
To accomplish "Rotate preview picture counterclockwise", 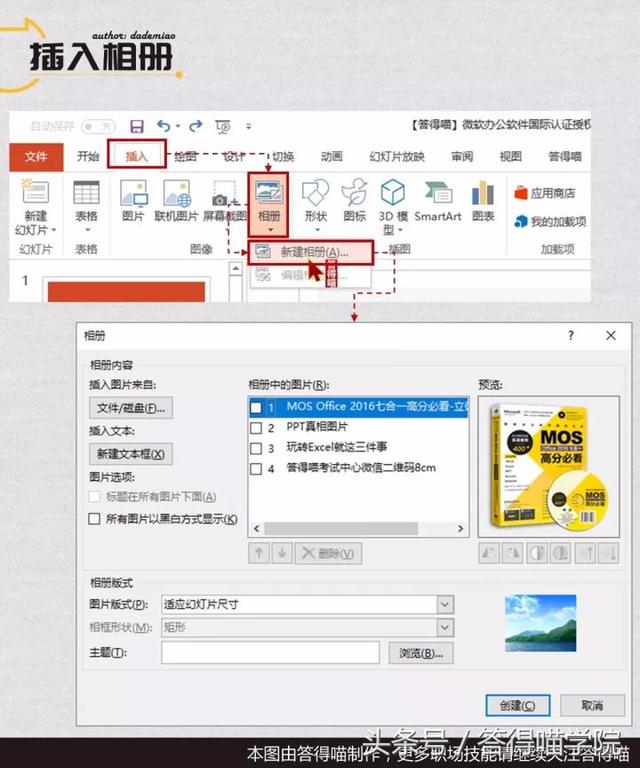I will point(489,553).
